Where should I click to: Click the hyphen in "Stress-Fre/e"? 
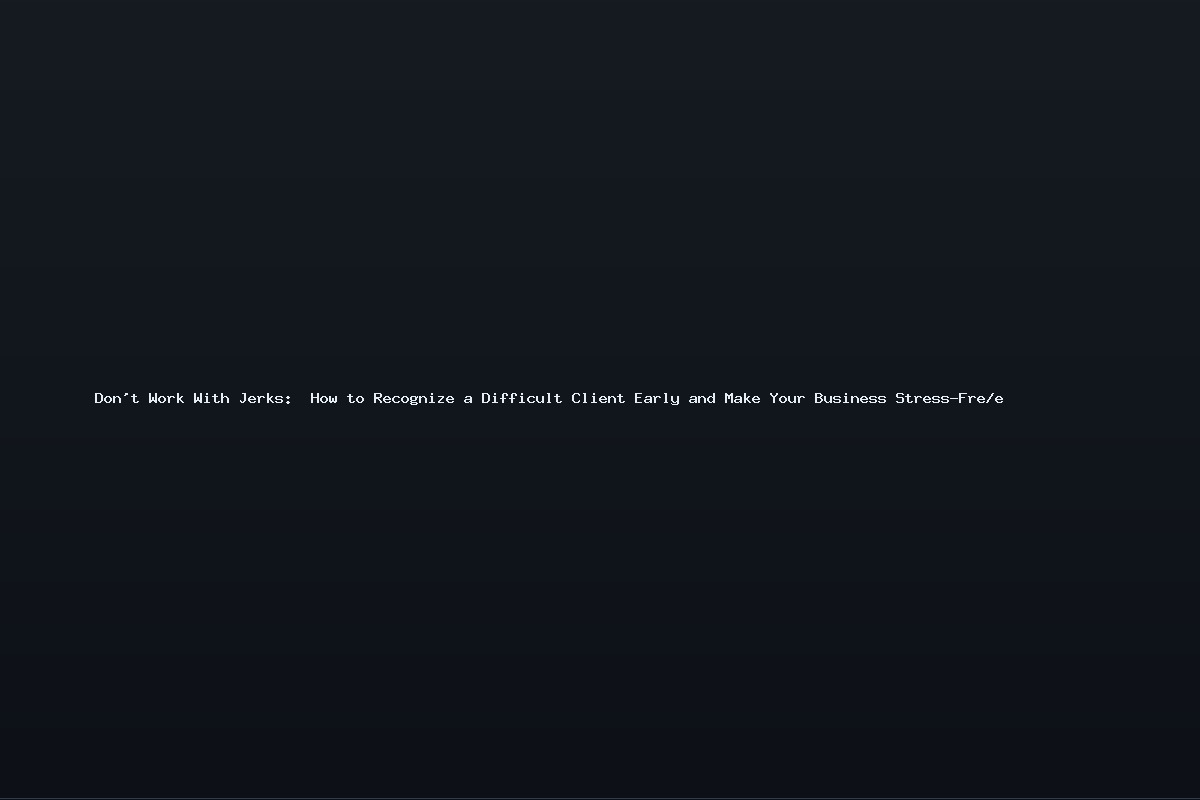pyautogui.click(x=954, y=399)
